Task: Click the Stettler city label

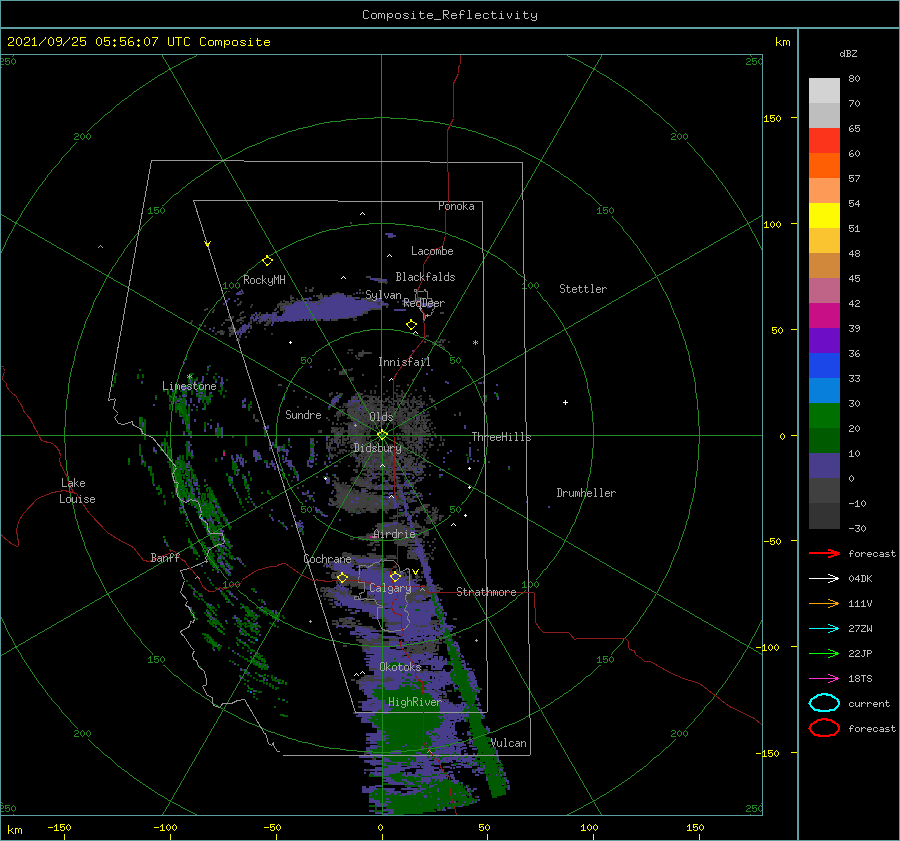Action: (x=583, y=289)
